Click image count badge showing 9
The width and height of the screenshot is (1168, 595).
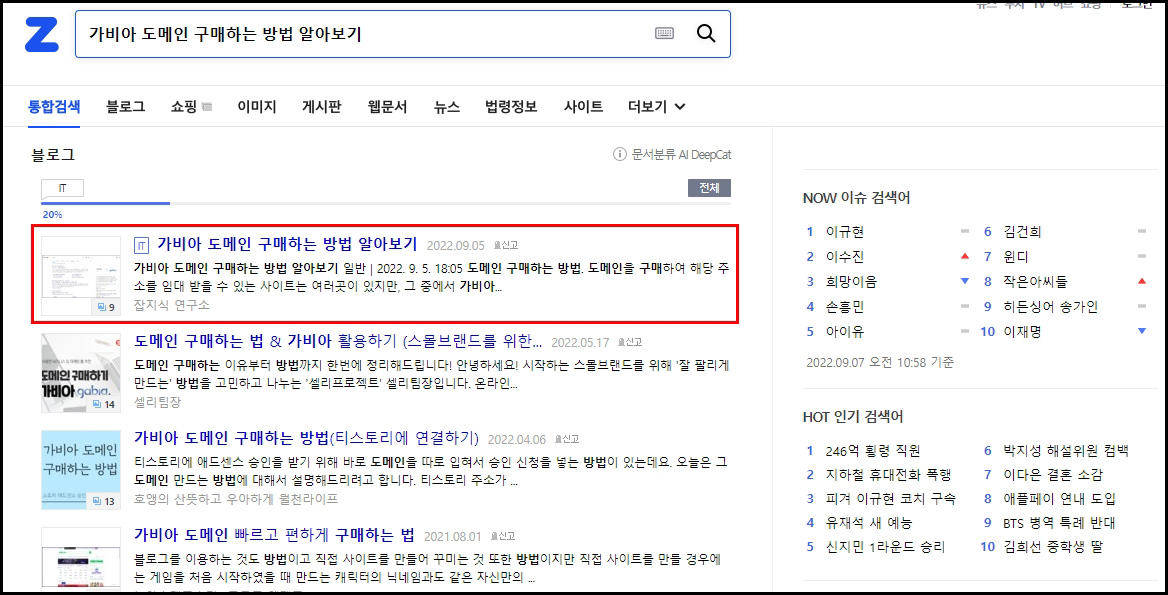[105, 307]
